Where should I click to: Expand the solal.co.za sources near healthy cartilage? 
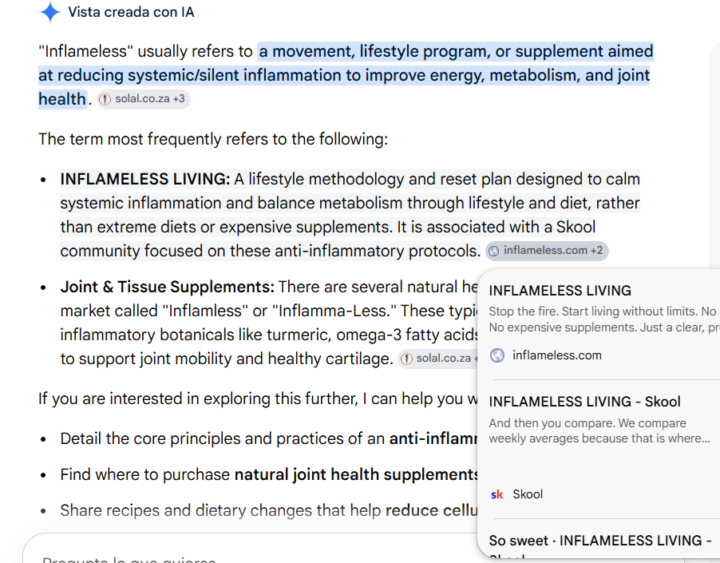438,359
